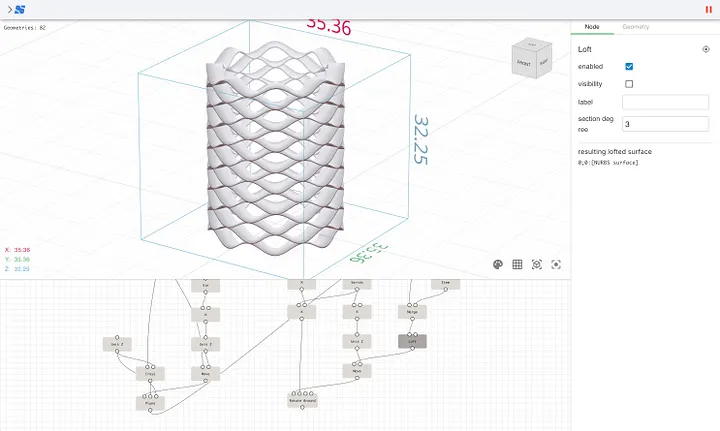Viewport: 720px width, 431px height.
Task: Toggle the grid icon in the viewport toolbar
Action: pos(517,264)
